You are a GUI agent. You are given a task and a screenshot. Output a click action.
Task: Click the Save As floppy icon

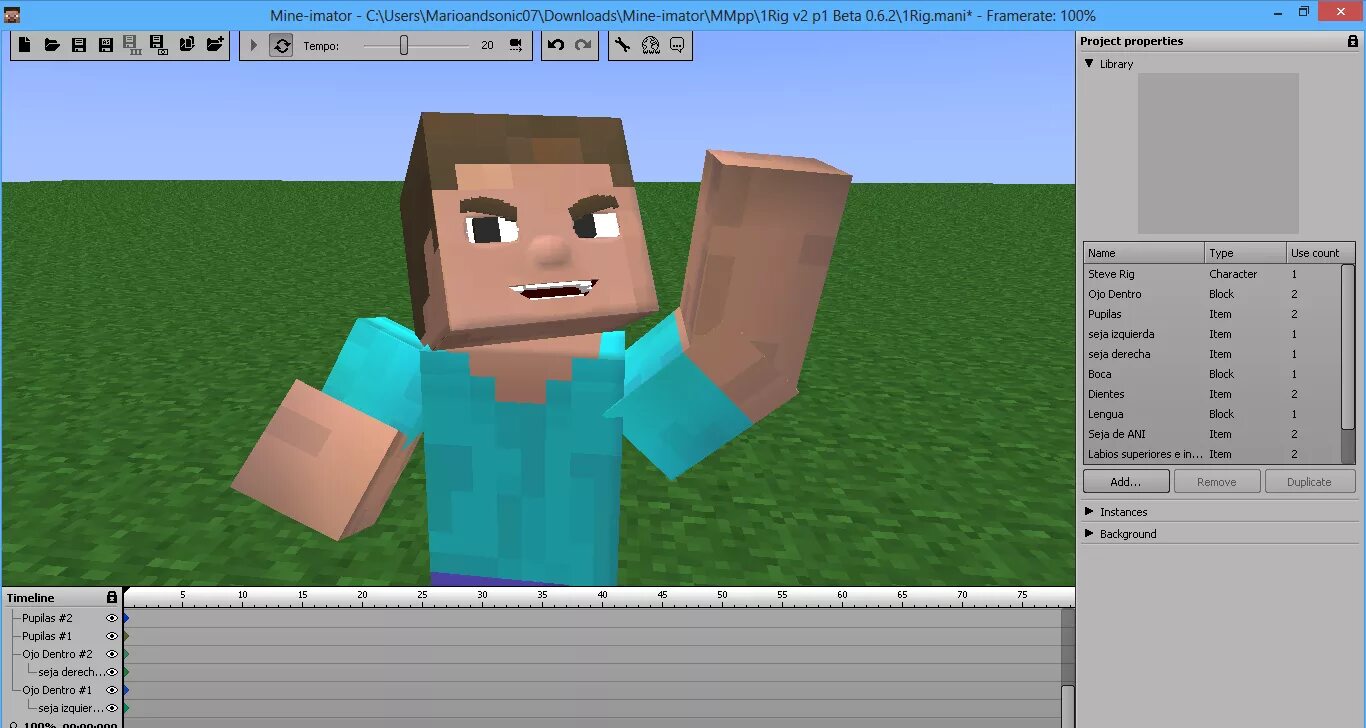tap(106, 45)
